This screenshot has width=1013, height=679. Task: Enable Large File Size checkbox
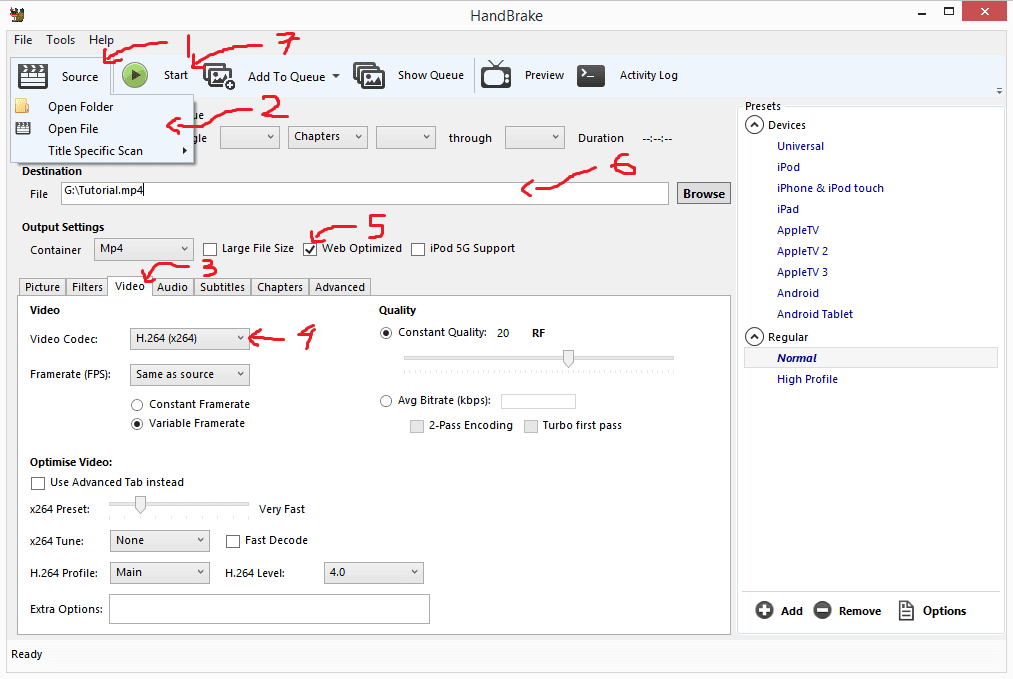[x=210, y=249]
